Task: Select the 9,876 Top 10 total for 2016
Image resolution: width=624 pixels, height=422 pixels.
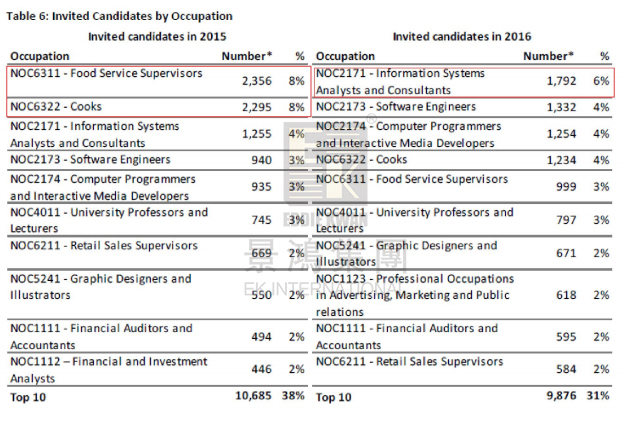Action: pyautogui.click(x=562, y=396)
